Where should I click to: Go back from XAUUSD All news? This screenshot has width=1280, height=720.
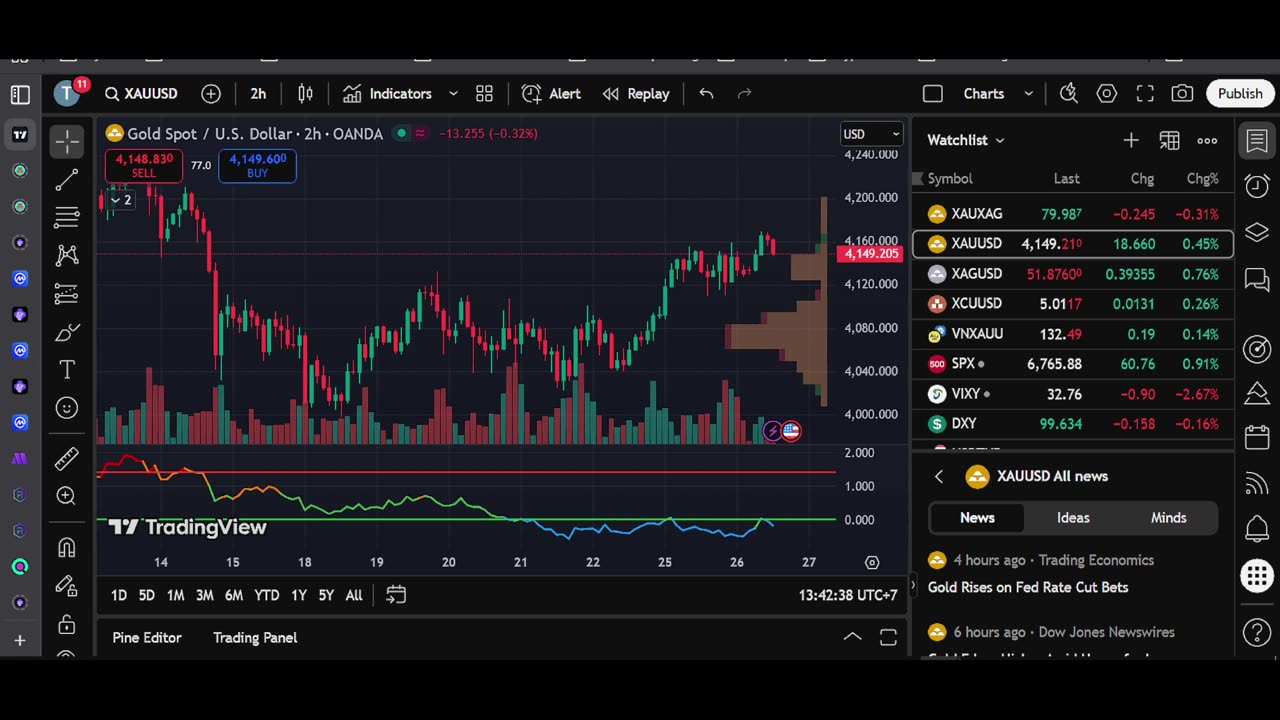click(x=939, y=477)
